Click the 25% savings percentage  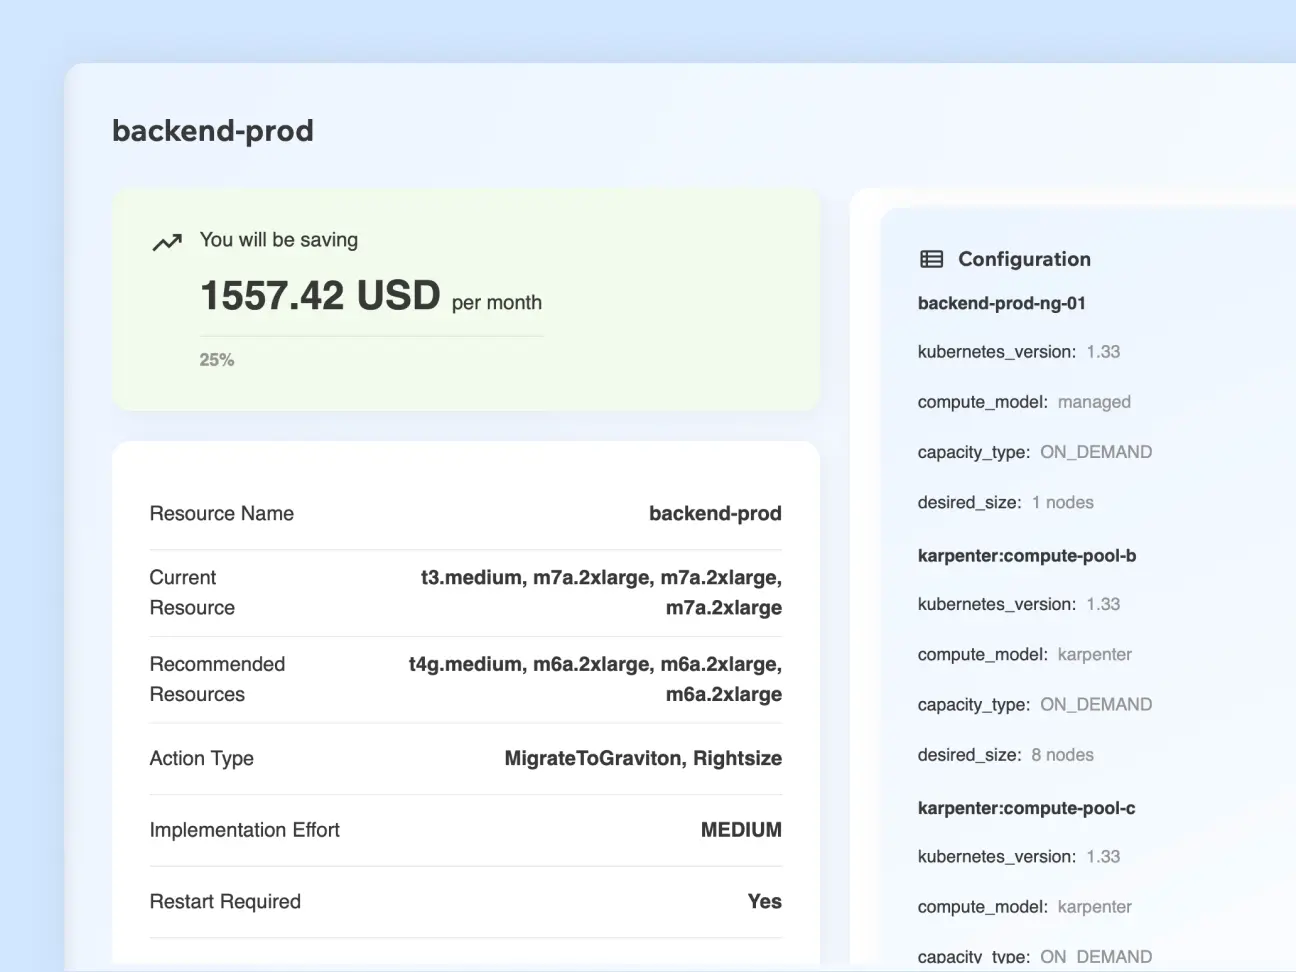pyautogui.click(x=217, y=360)
